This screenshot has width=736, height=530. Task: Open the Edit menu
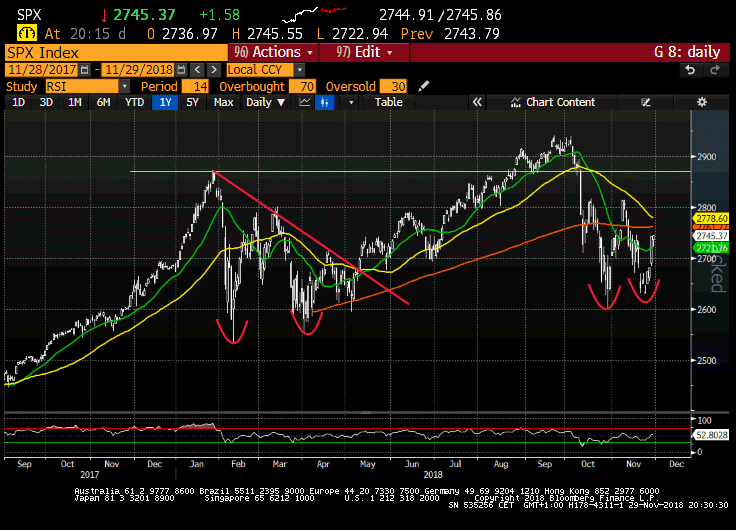pos(360,52)
